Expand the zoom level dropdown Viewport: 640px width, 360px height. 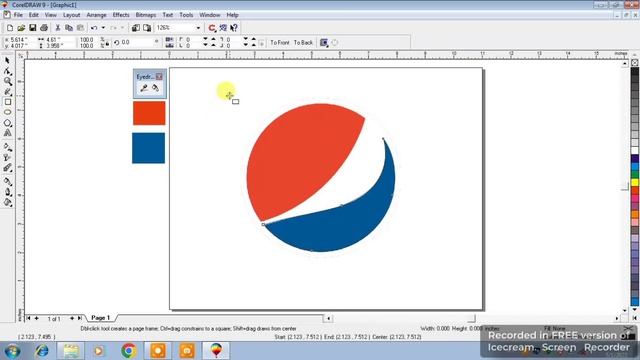[198, 28]
